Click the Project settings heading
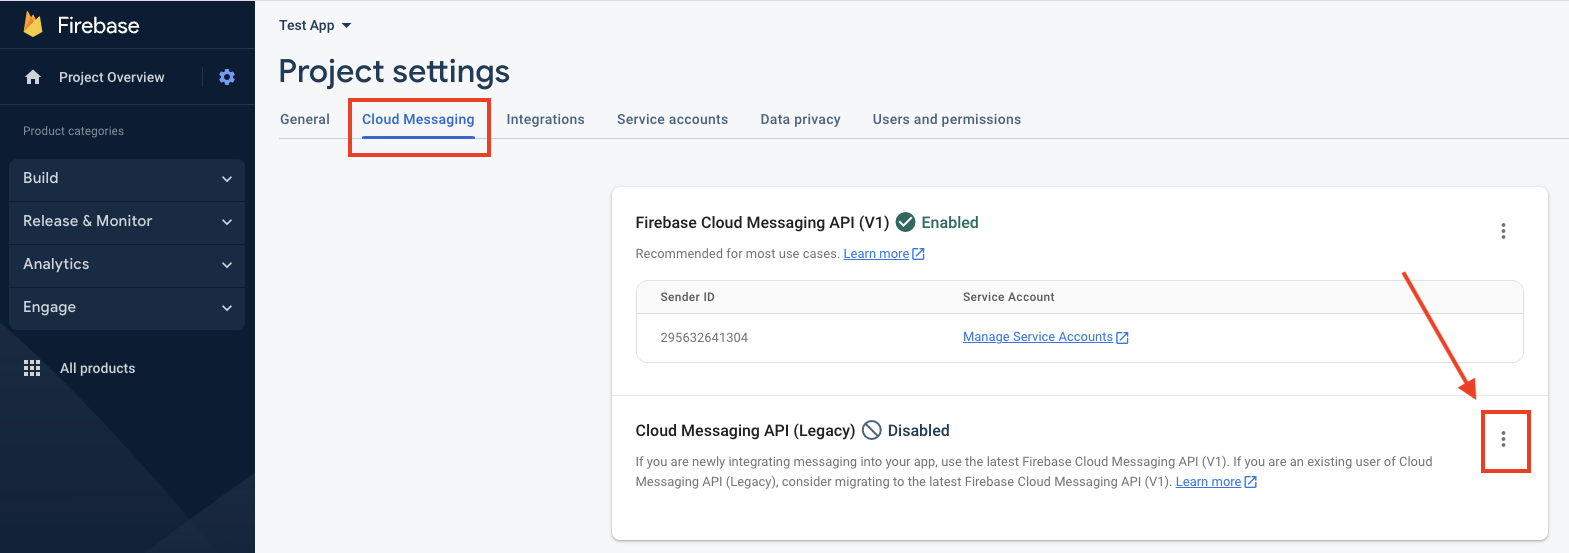 [x=394, y=71]
